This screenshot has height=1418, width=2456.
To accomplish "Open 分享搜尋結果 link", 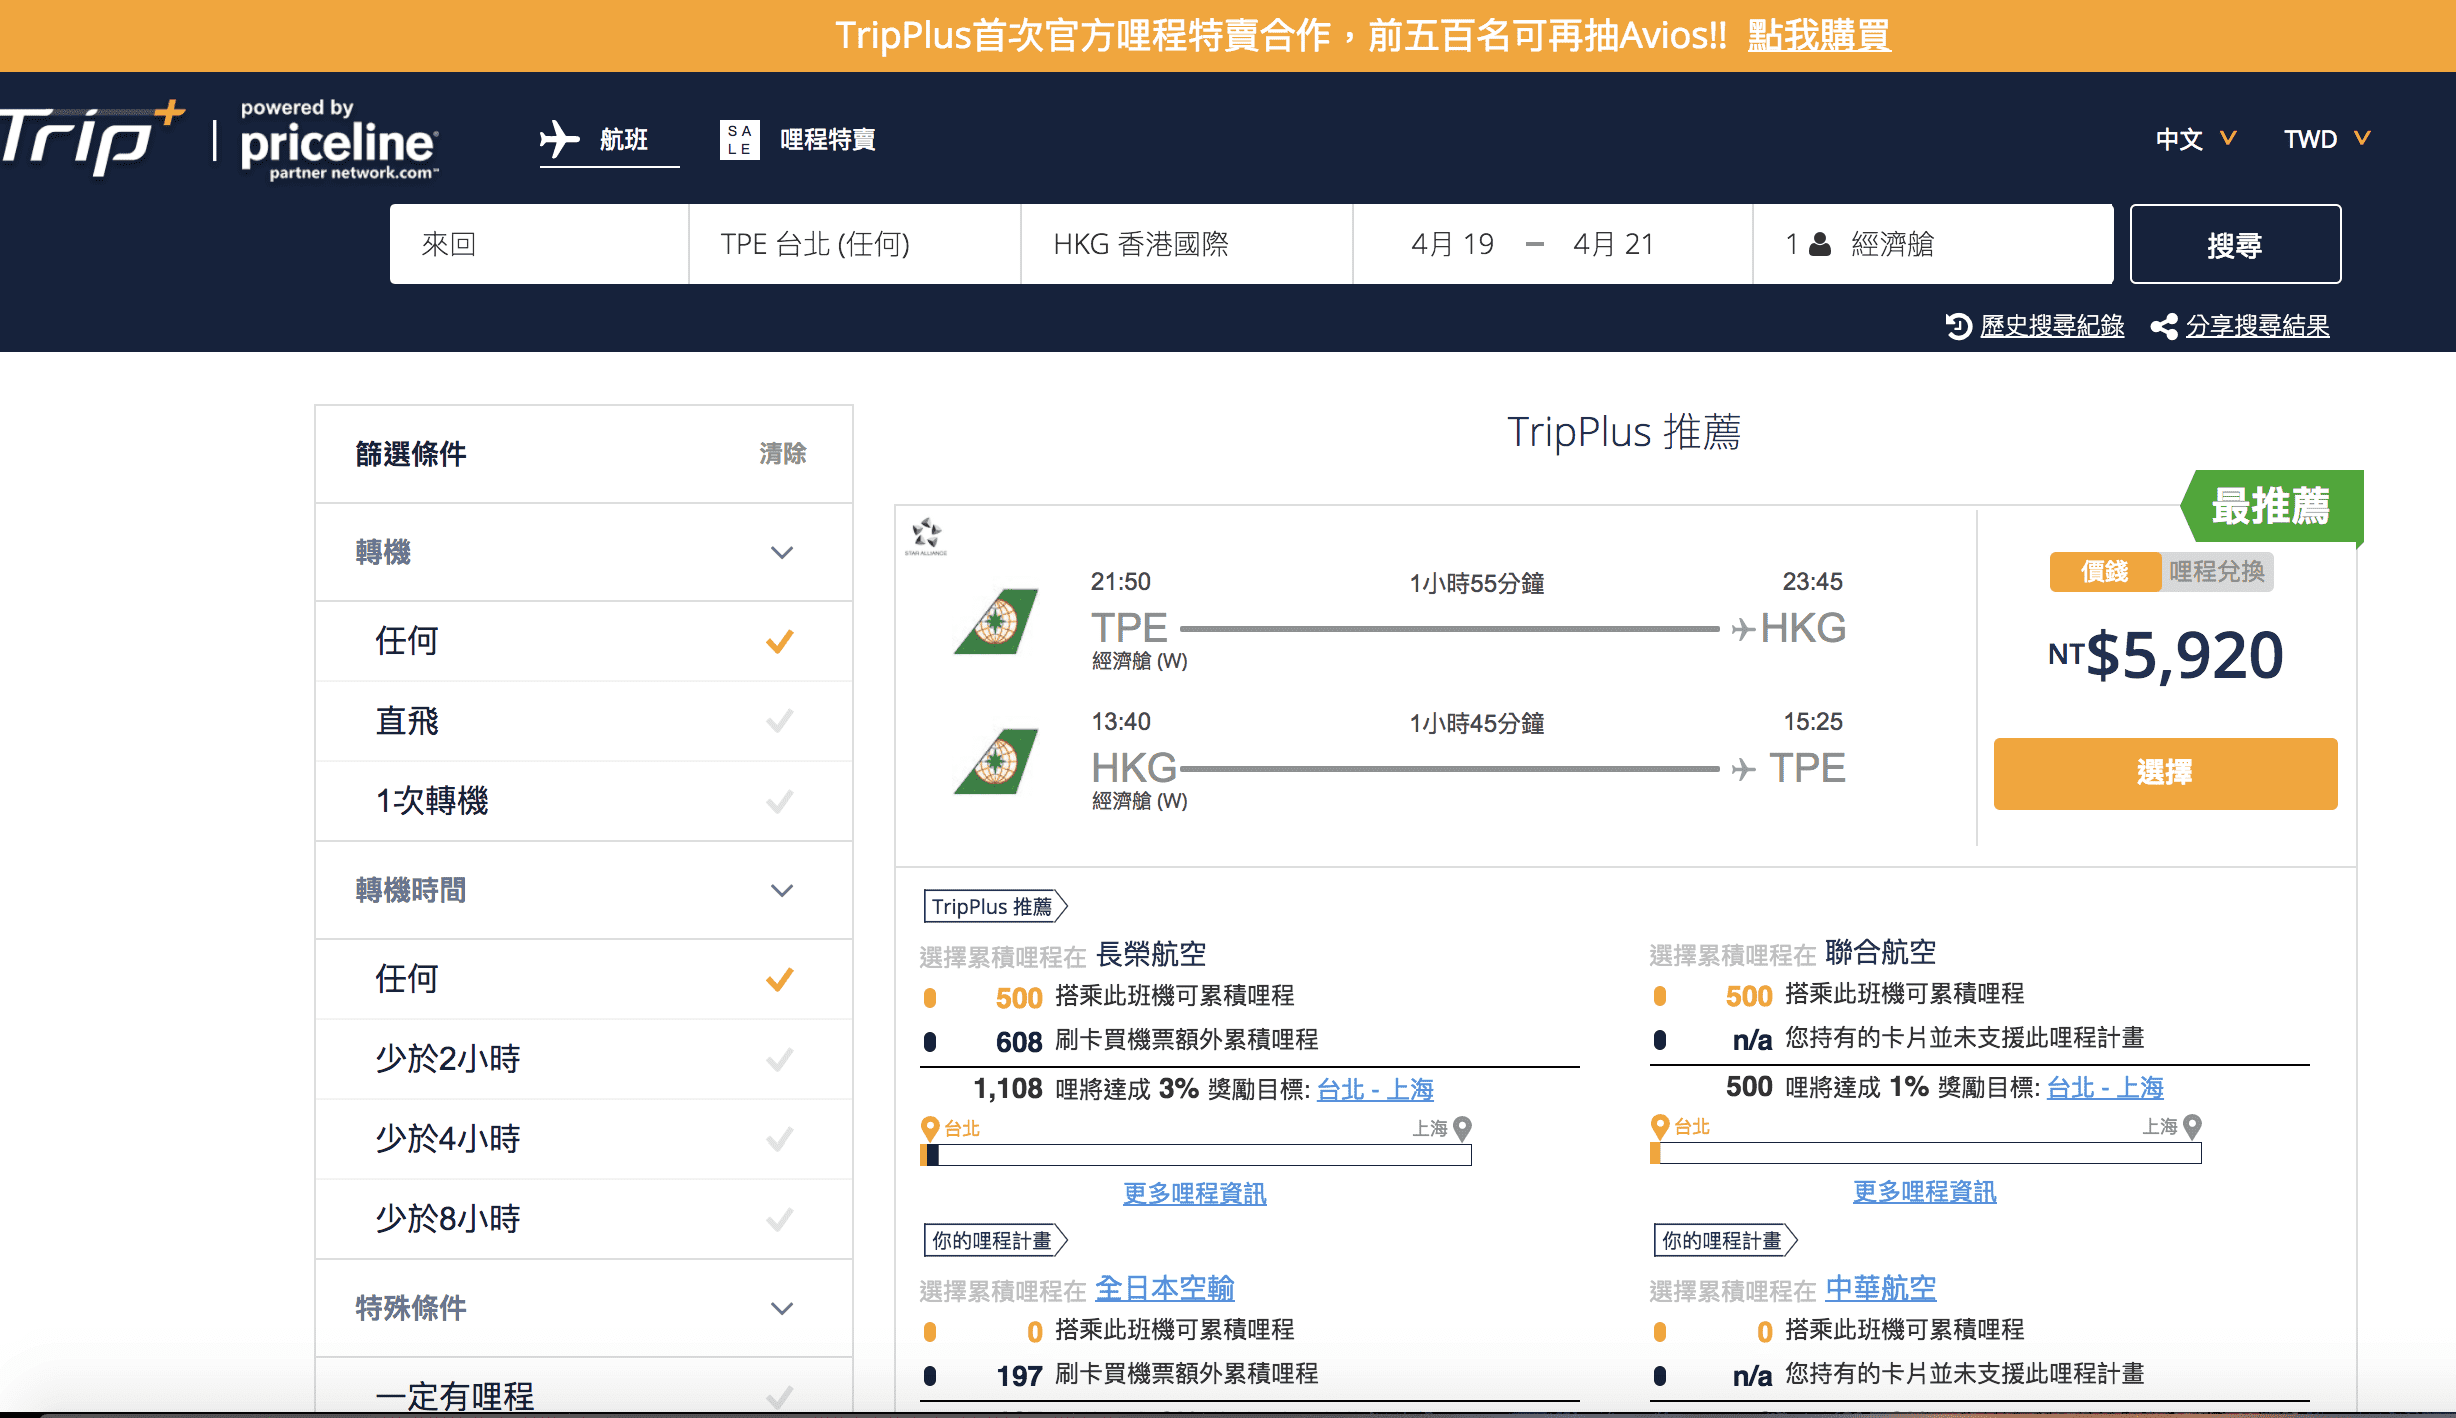I will point(2257,326).
